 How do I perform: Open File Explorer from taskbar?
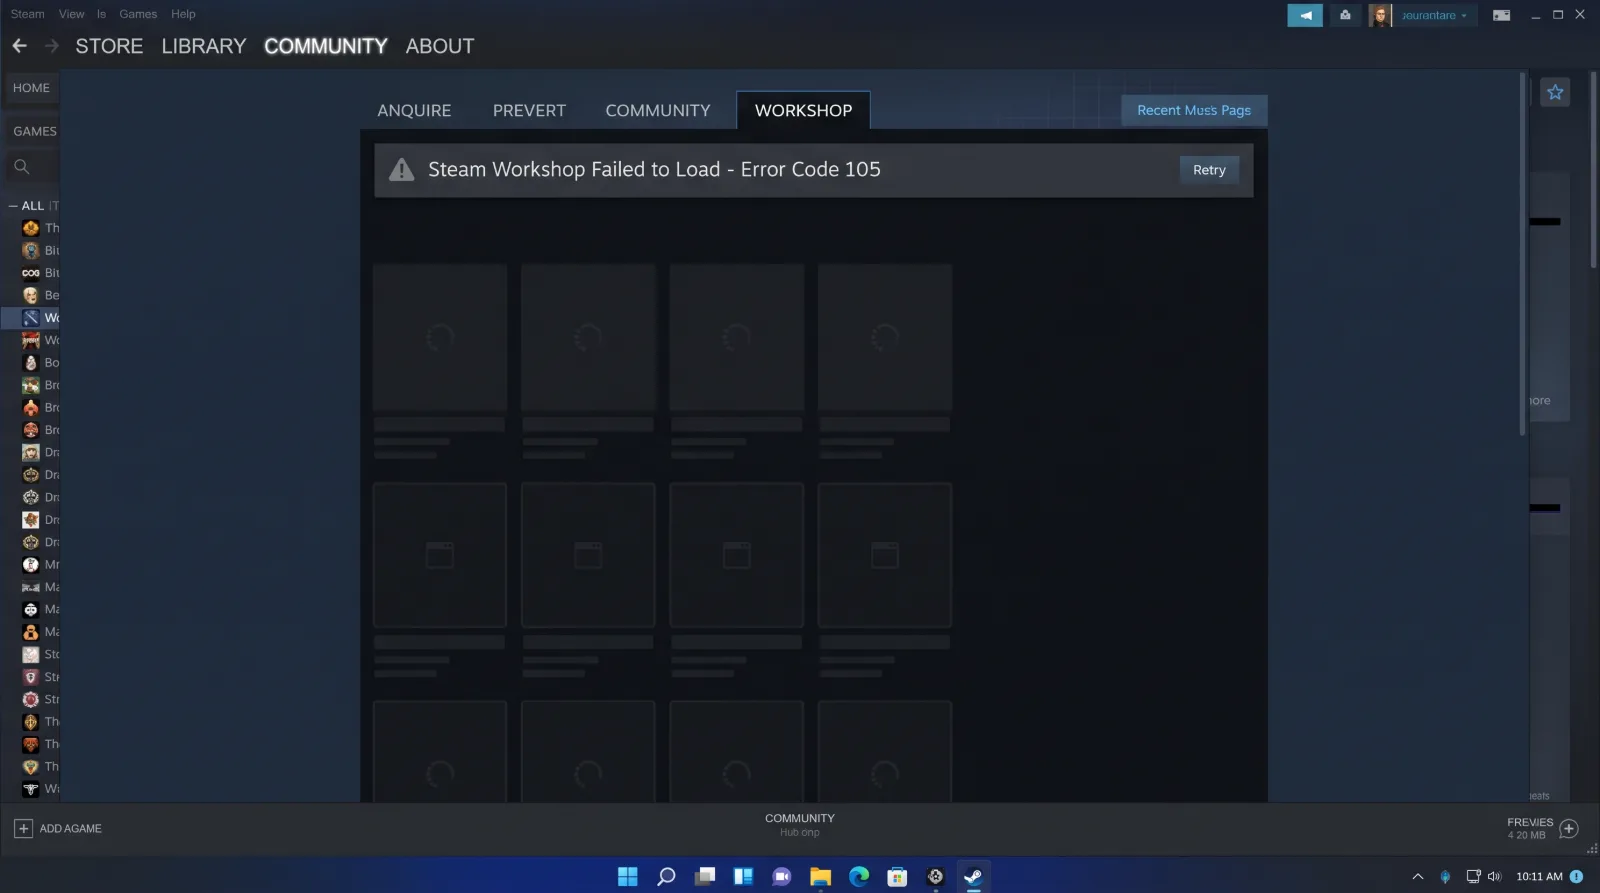coord(820,876)
